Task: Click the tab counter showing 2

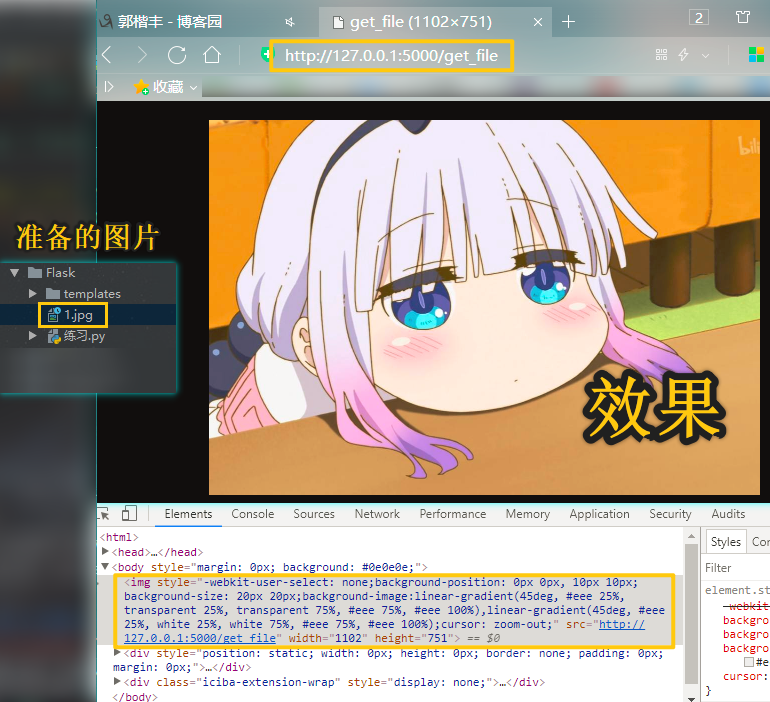Action: click(x=698, y=18)
